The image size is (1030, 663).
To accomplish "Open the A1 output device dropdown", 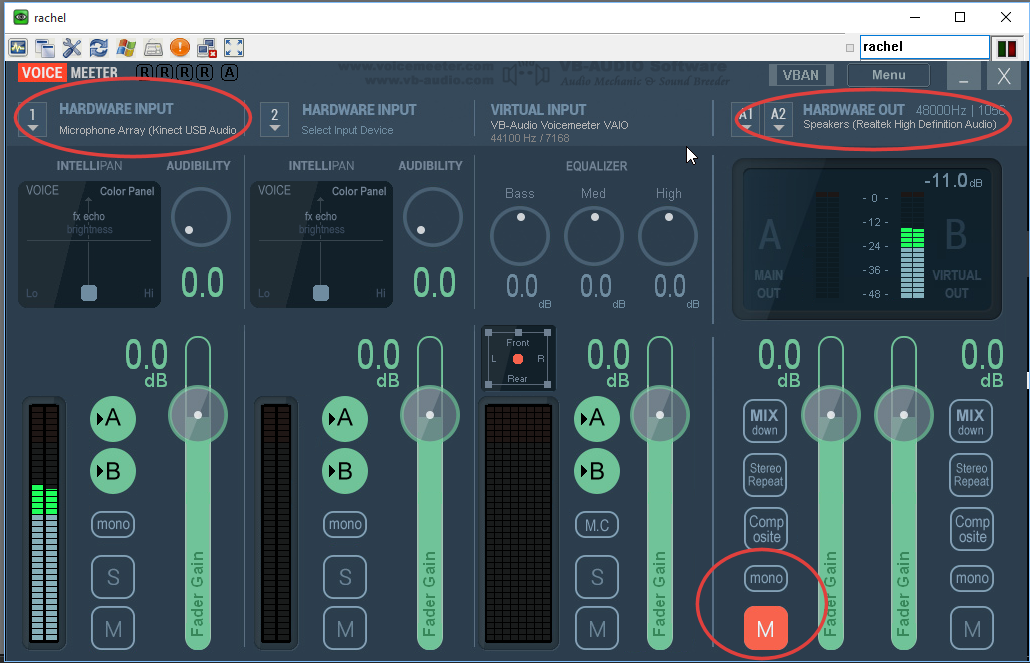I will (746, 120).
